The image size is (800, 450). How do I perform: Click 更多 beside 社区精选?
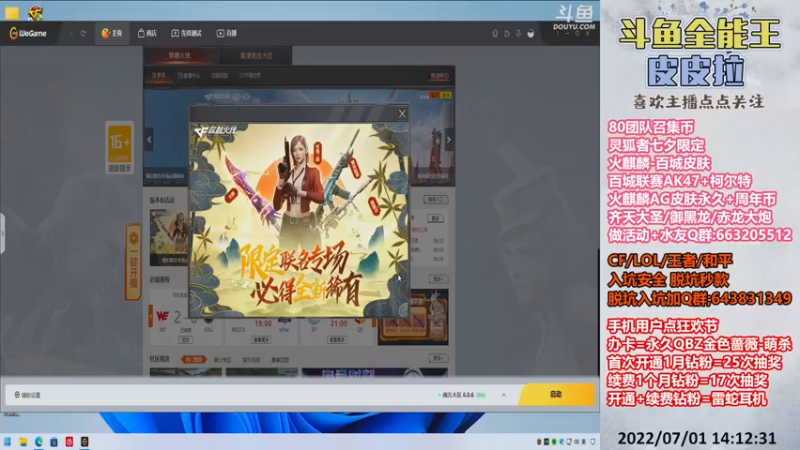coord(438,358)
